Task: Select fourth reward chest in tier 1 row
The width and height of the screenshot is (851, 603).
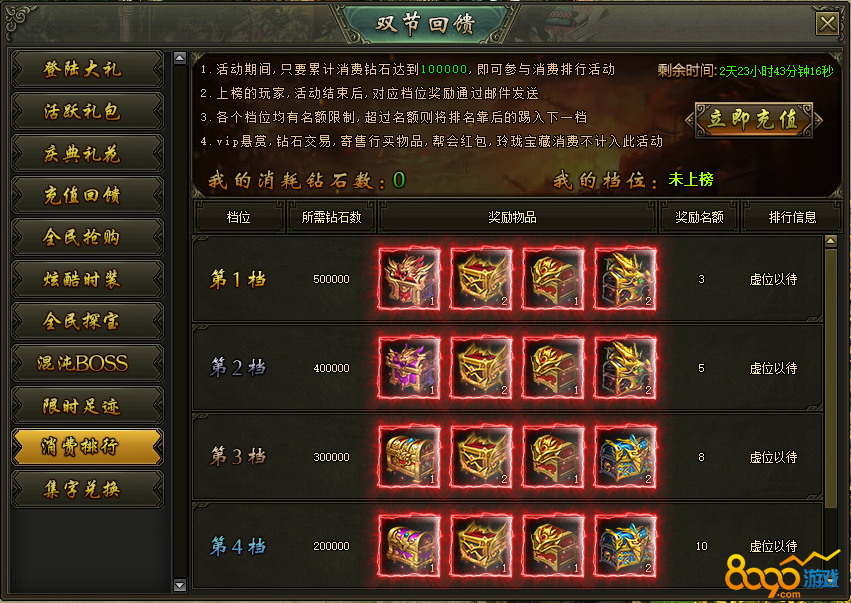Action: pos(625,279)
